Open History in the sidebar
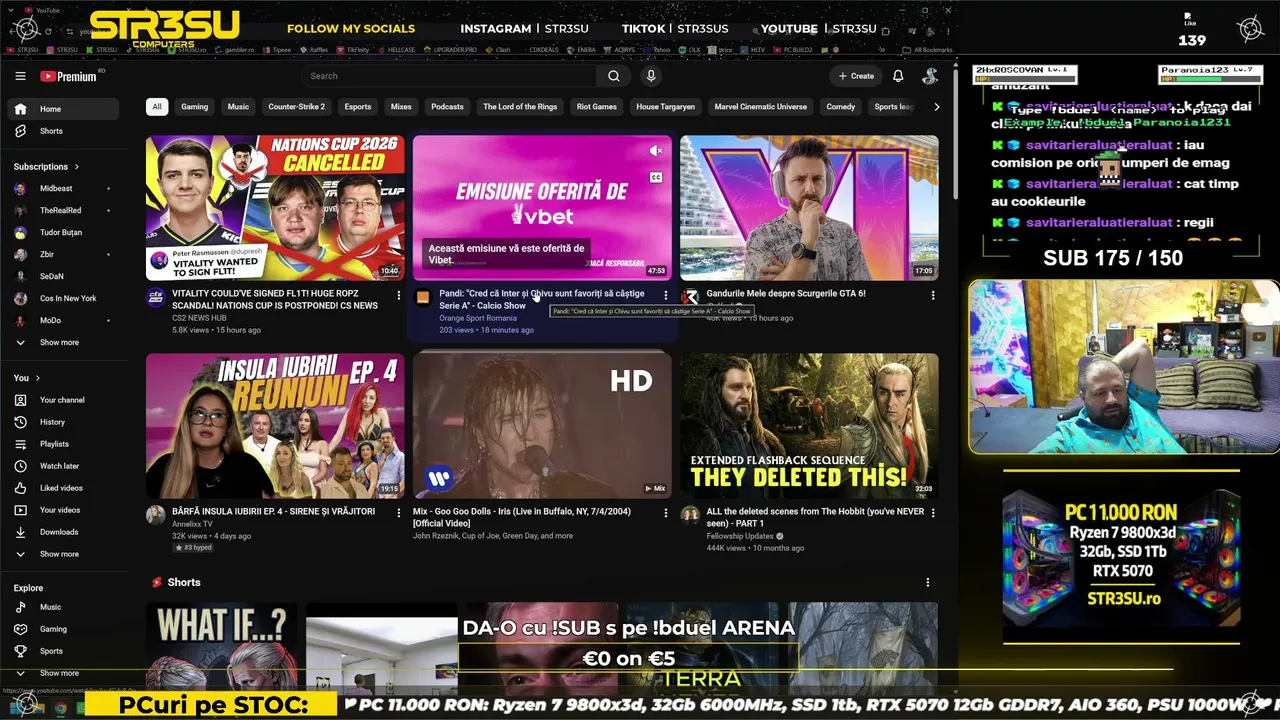This screenshot has width=1280, height=720. pos(64,422)
